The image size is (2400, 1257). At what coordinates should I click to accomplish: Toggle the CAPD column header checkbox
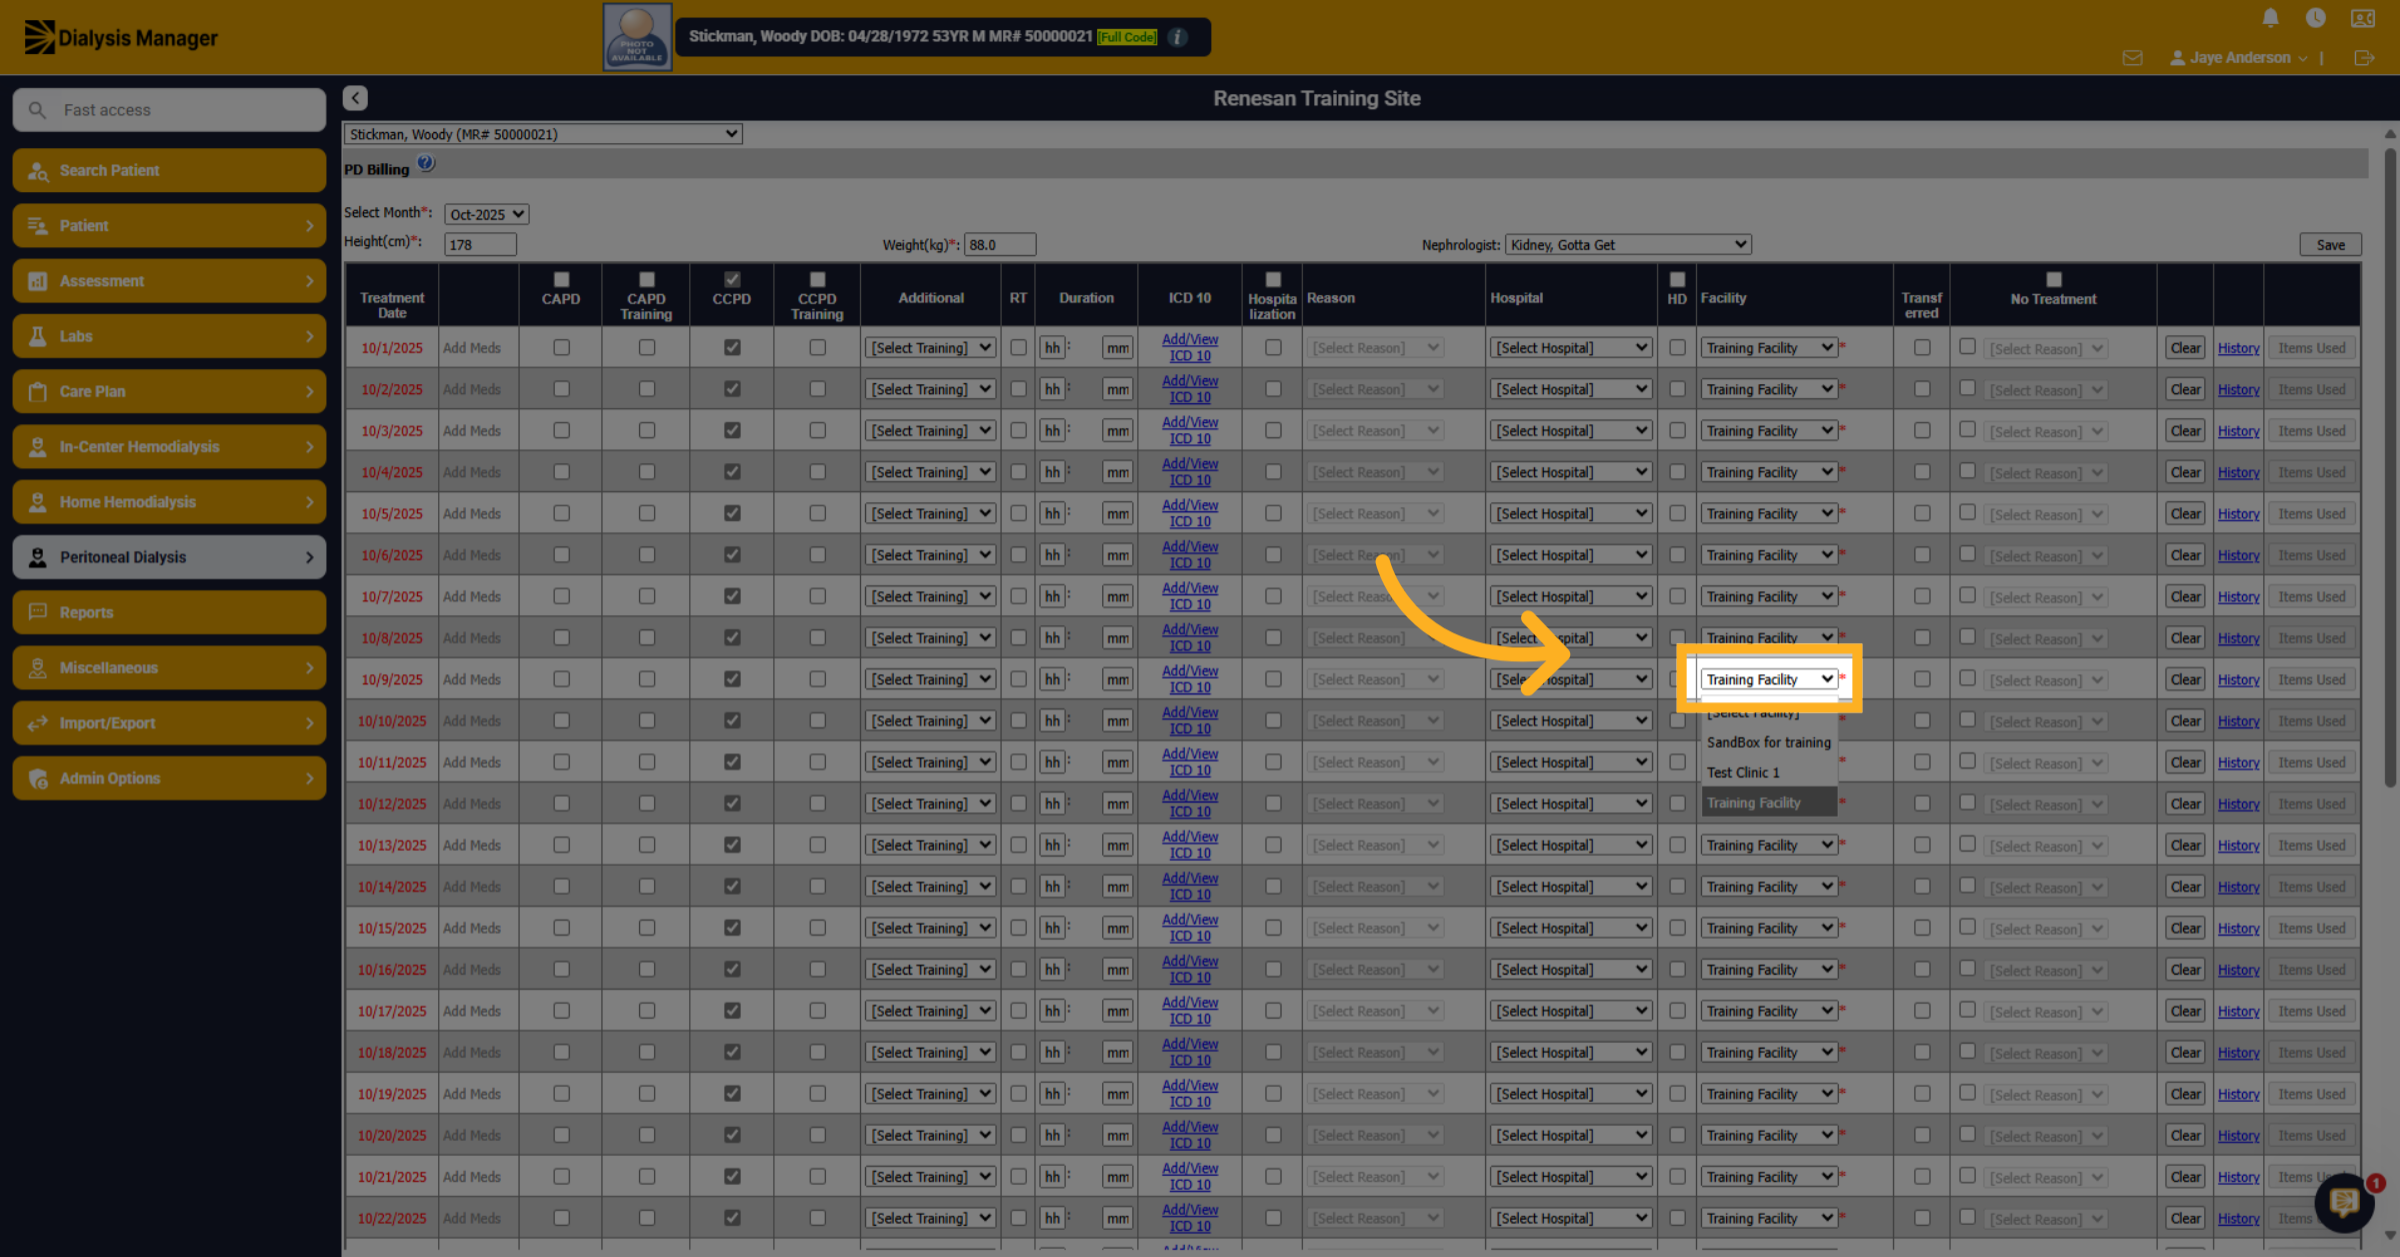point(561,279)
